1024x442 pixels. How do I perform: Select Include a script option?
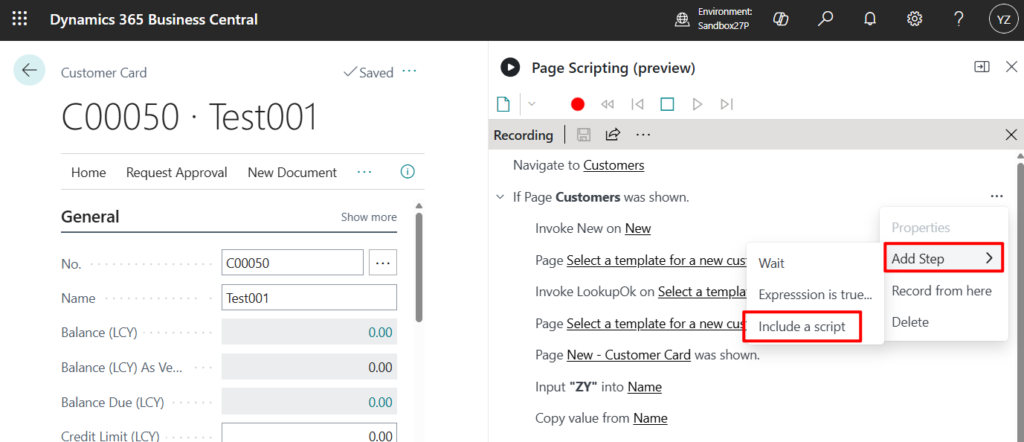click(802, 326)
